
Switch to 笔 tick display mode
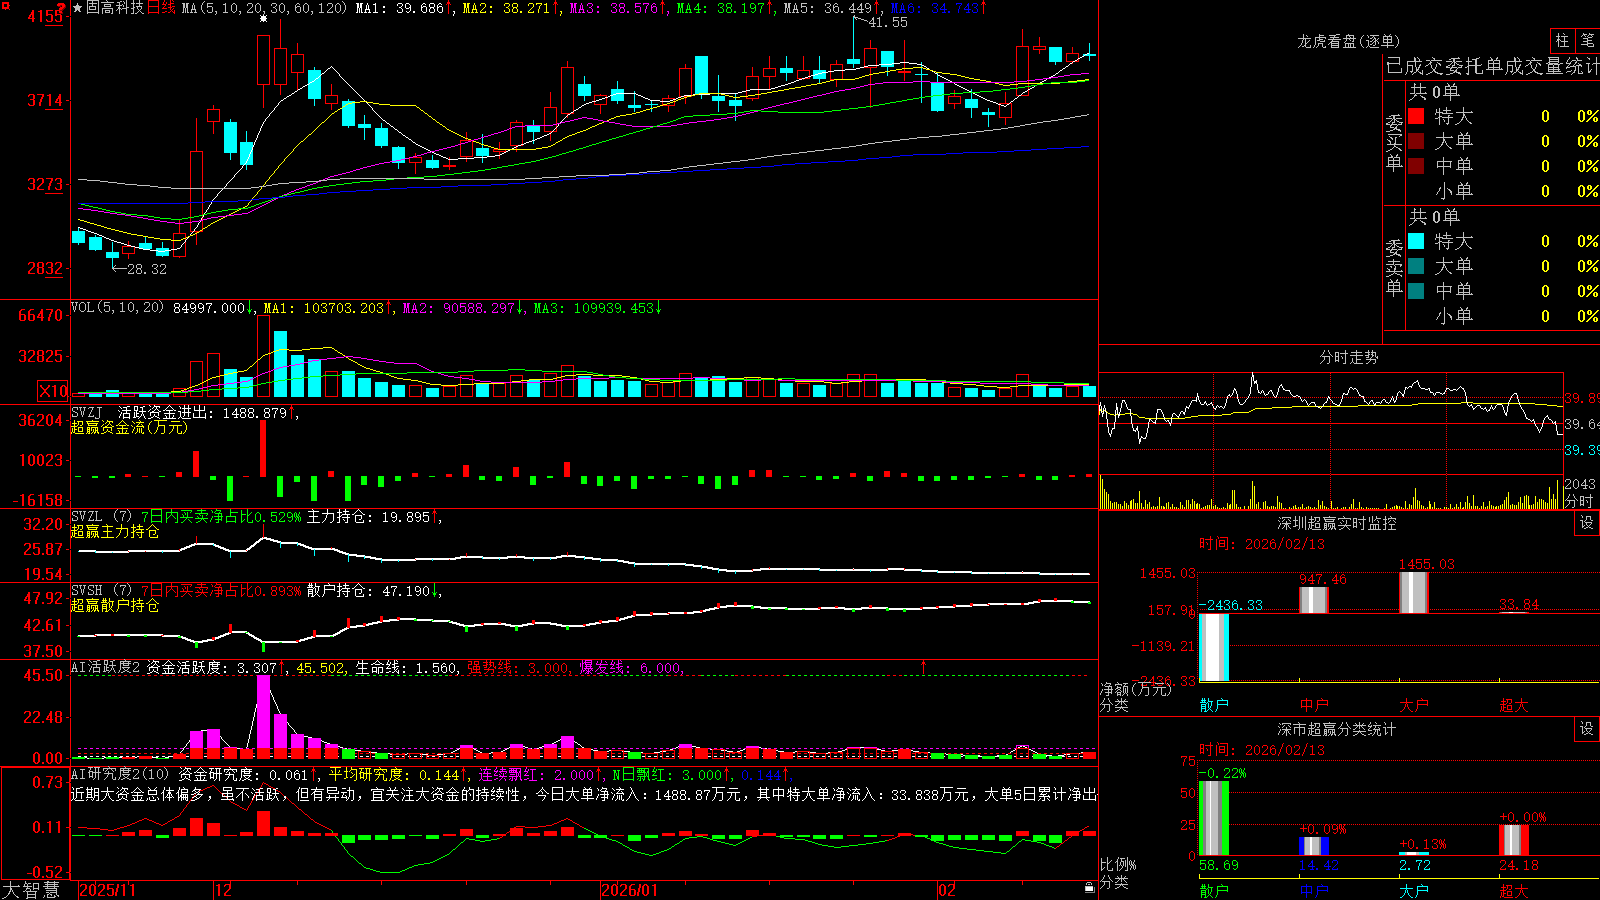pos(1587,41)
